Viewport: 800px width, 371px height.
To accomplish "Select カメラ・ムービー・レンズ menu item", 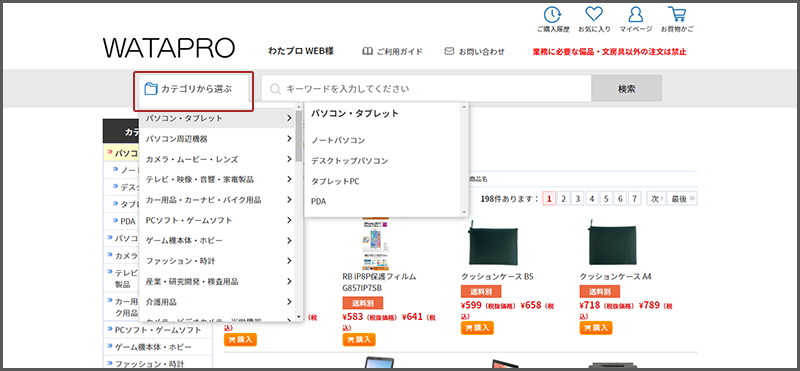I will 192,159.
